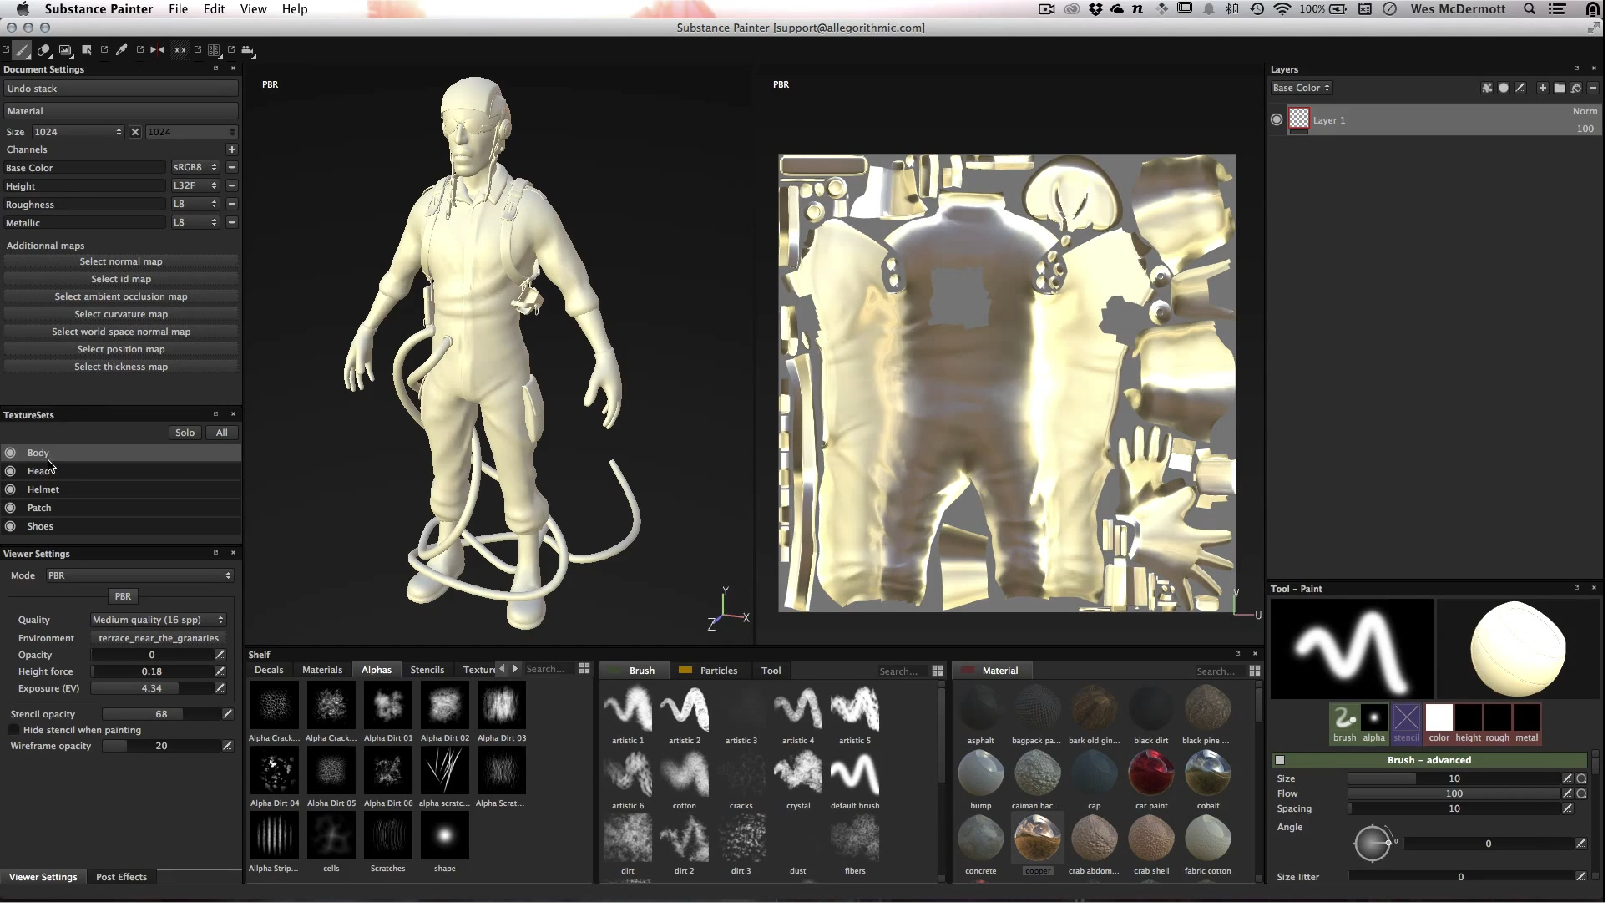1605x903 pixels.
Task: Click the remove layer minus icon
Action: pos(1593,88)
